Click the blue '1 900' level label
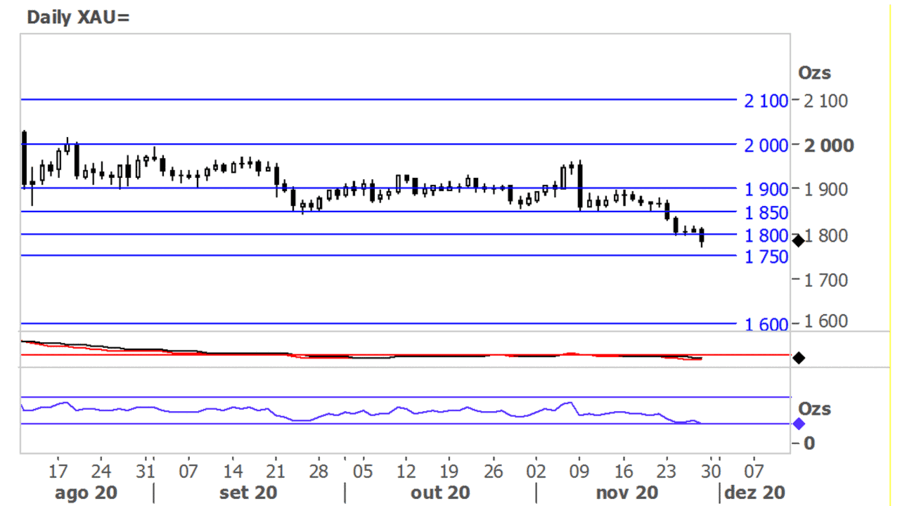 pos(766,189)
